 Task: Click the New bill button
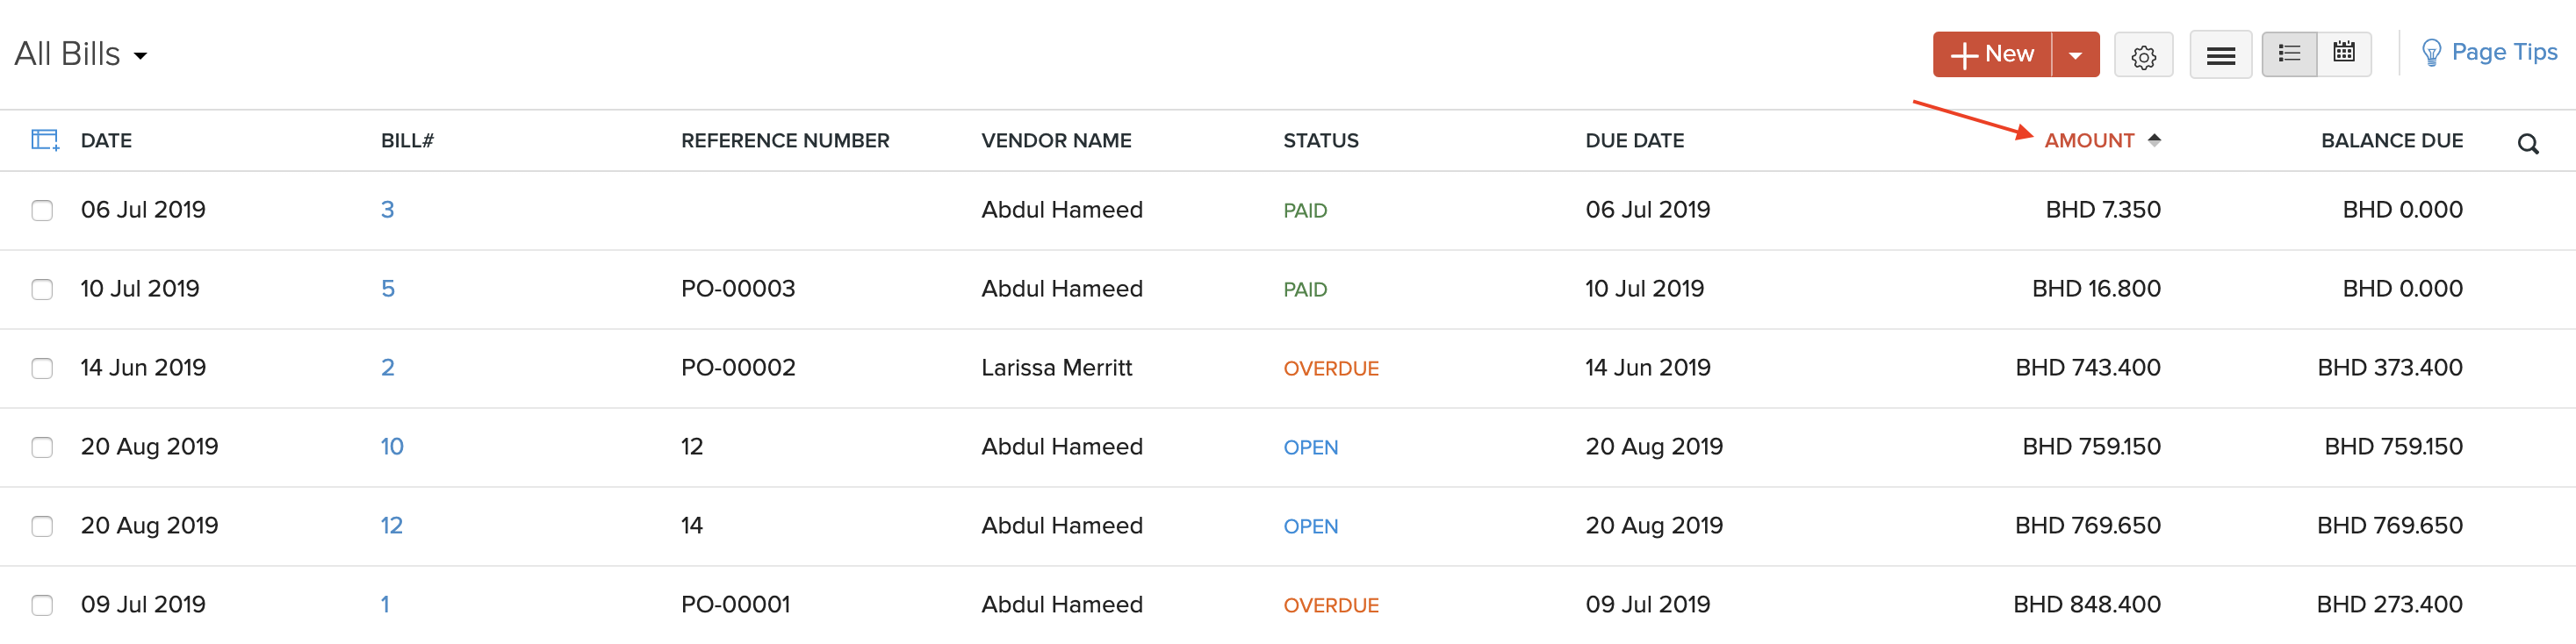click(x=1992, y=54)
